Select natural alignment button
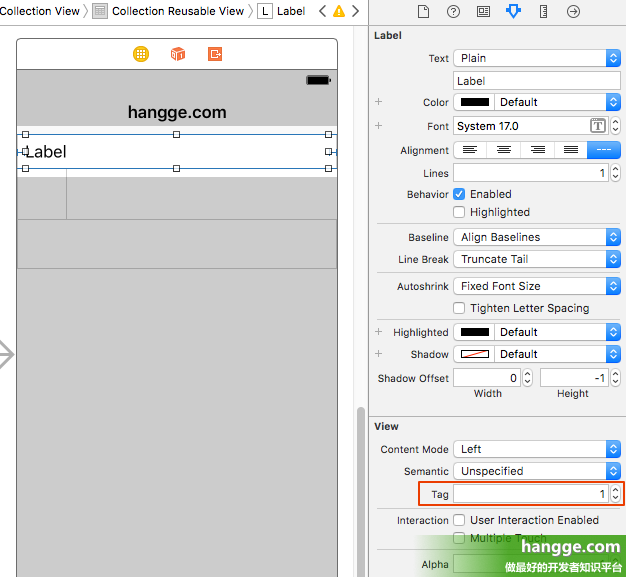 (604, 150)
